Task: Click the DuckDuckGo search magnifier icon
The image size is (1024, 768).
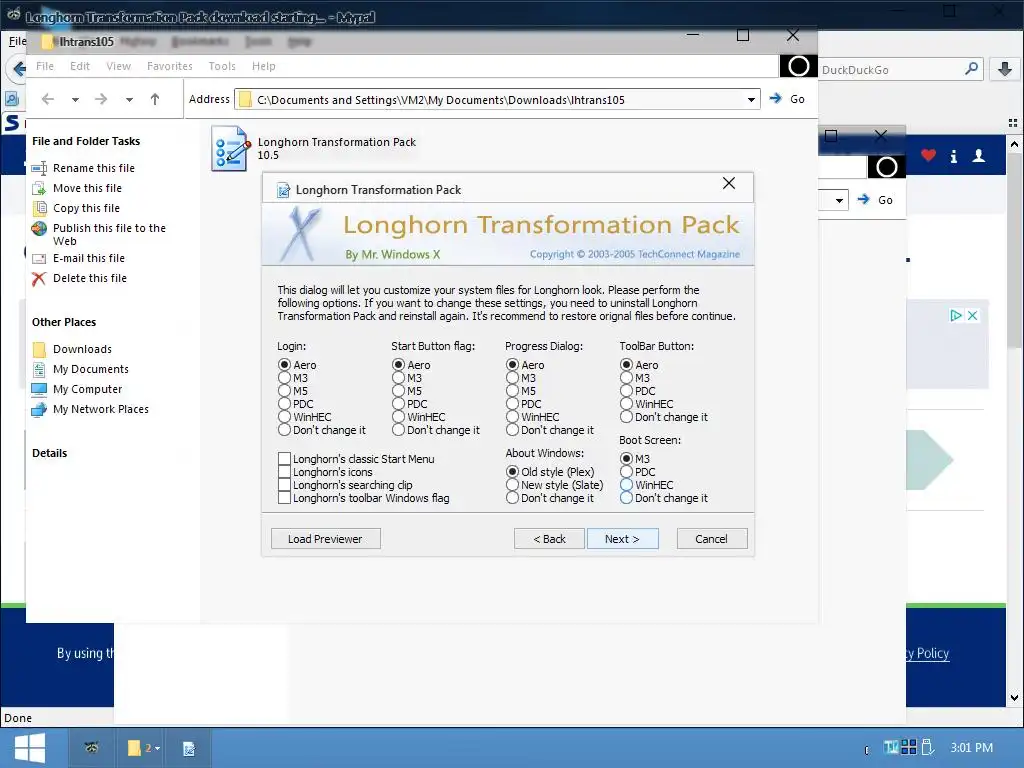Action: coord(972,68)
